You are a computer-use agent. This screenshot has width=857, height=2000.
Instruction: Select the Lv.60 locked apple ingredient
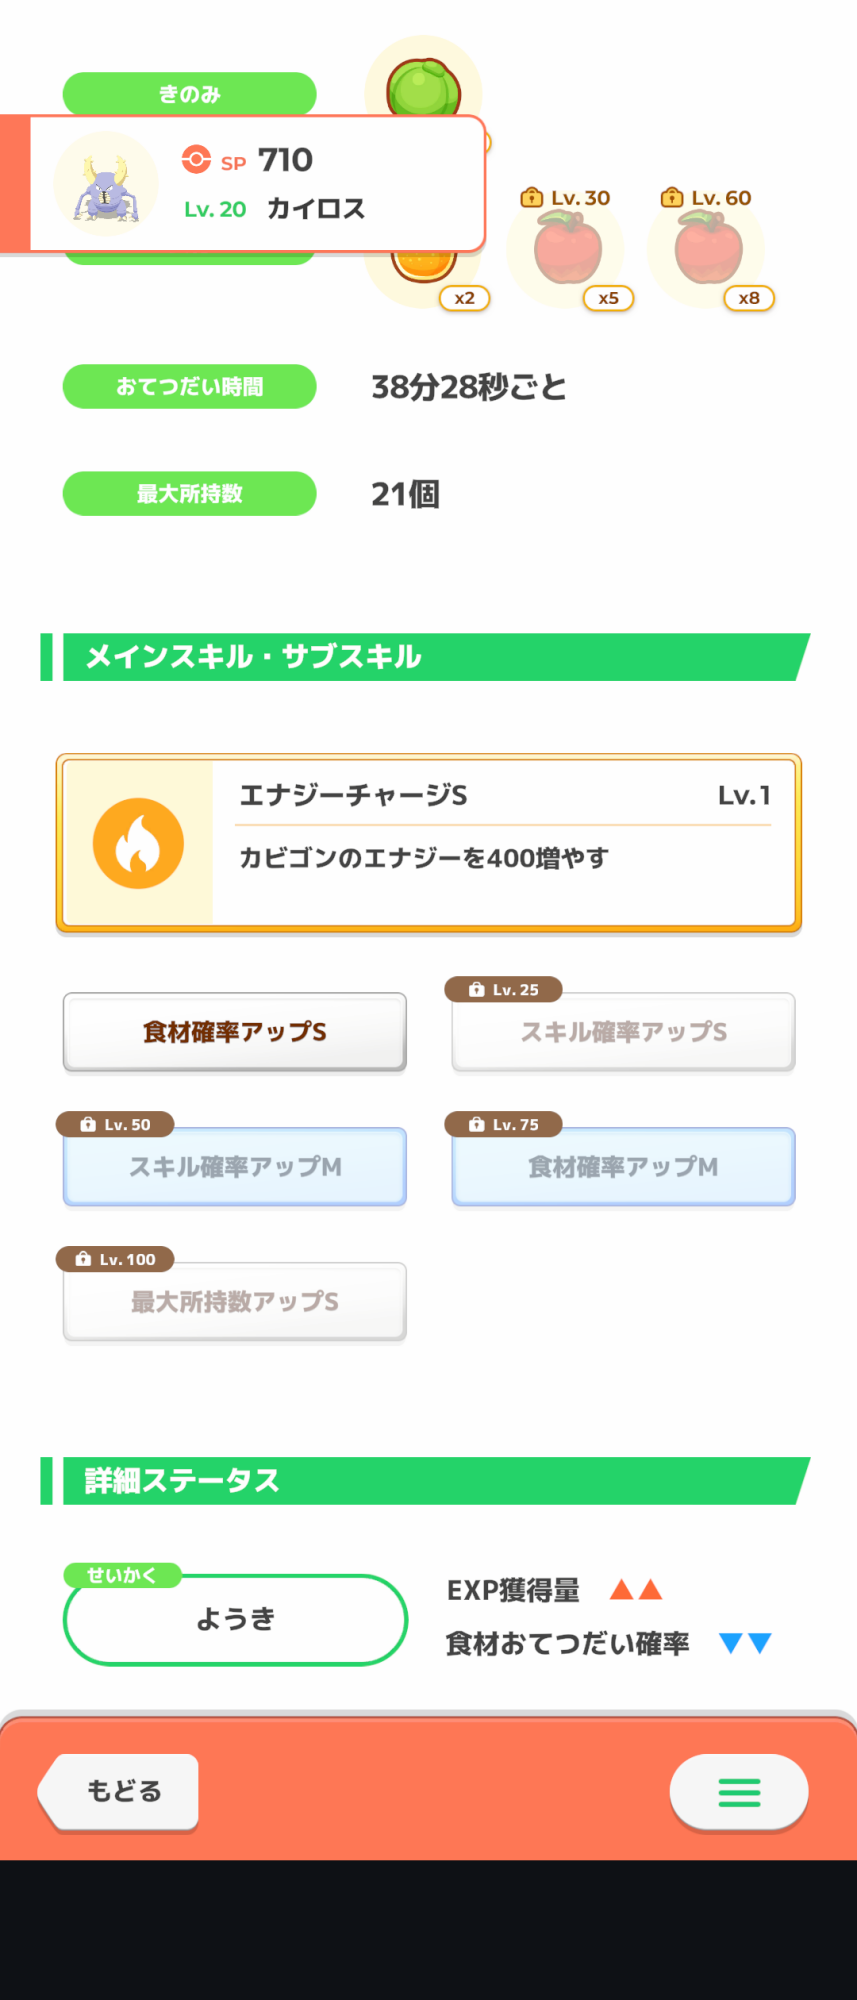[x=707, y=250]
